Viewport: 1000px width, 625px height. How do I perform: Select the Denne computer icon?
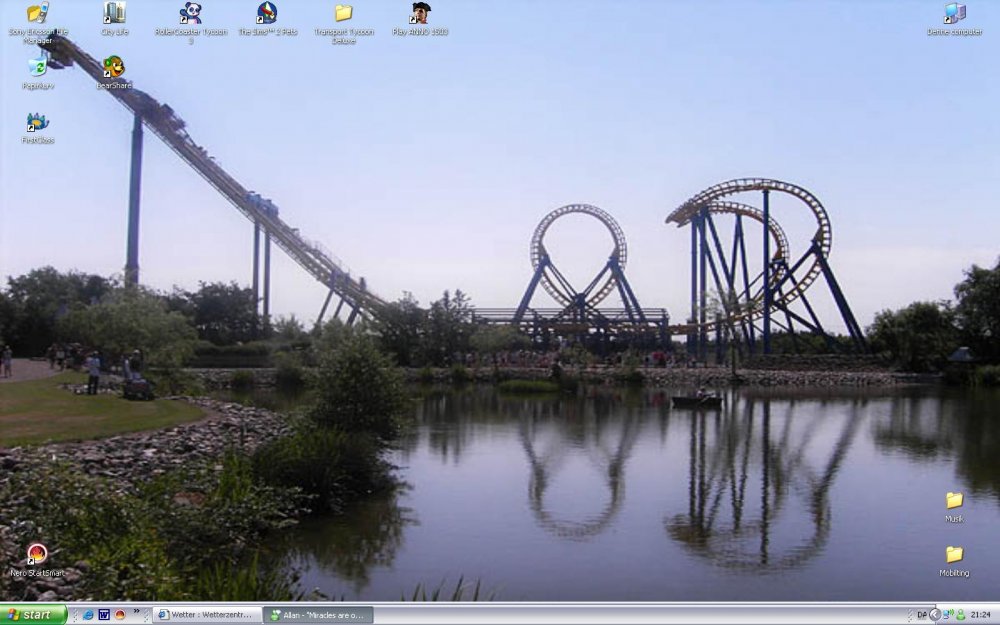[954, 14]
